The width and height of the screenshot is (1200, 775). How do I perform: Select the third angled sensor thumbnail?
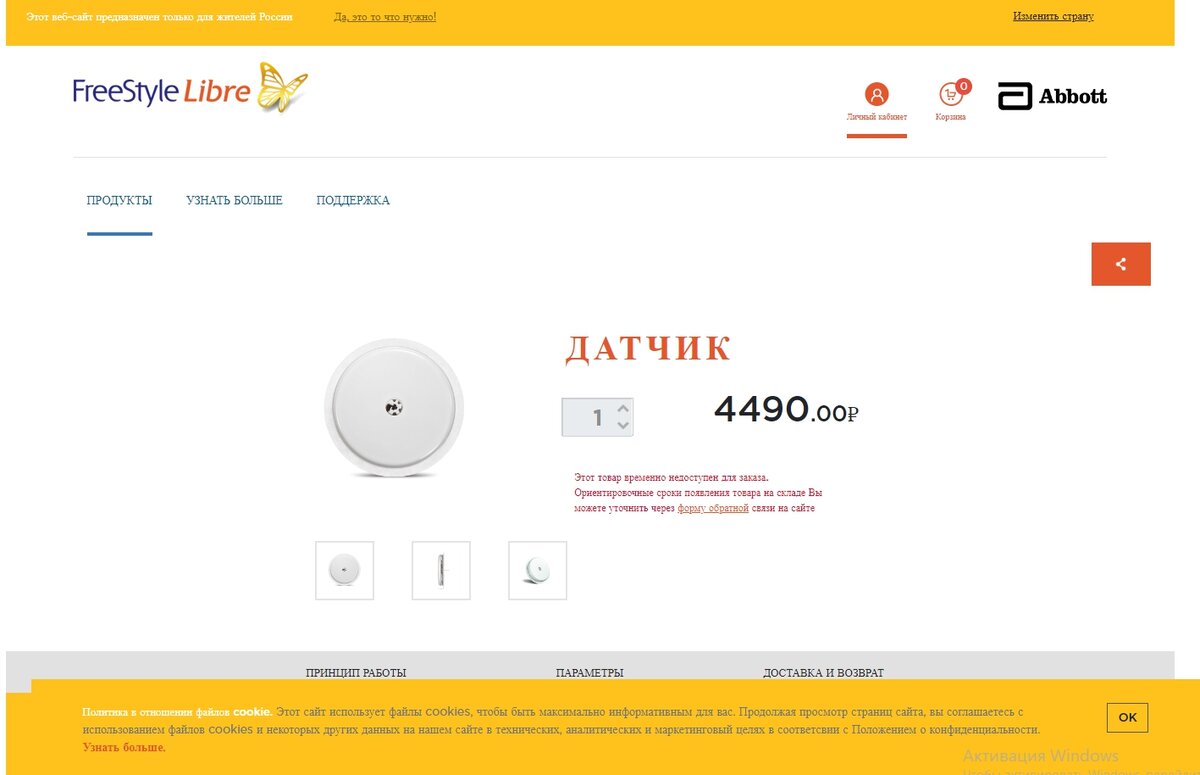[x=537, y=570]
